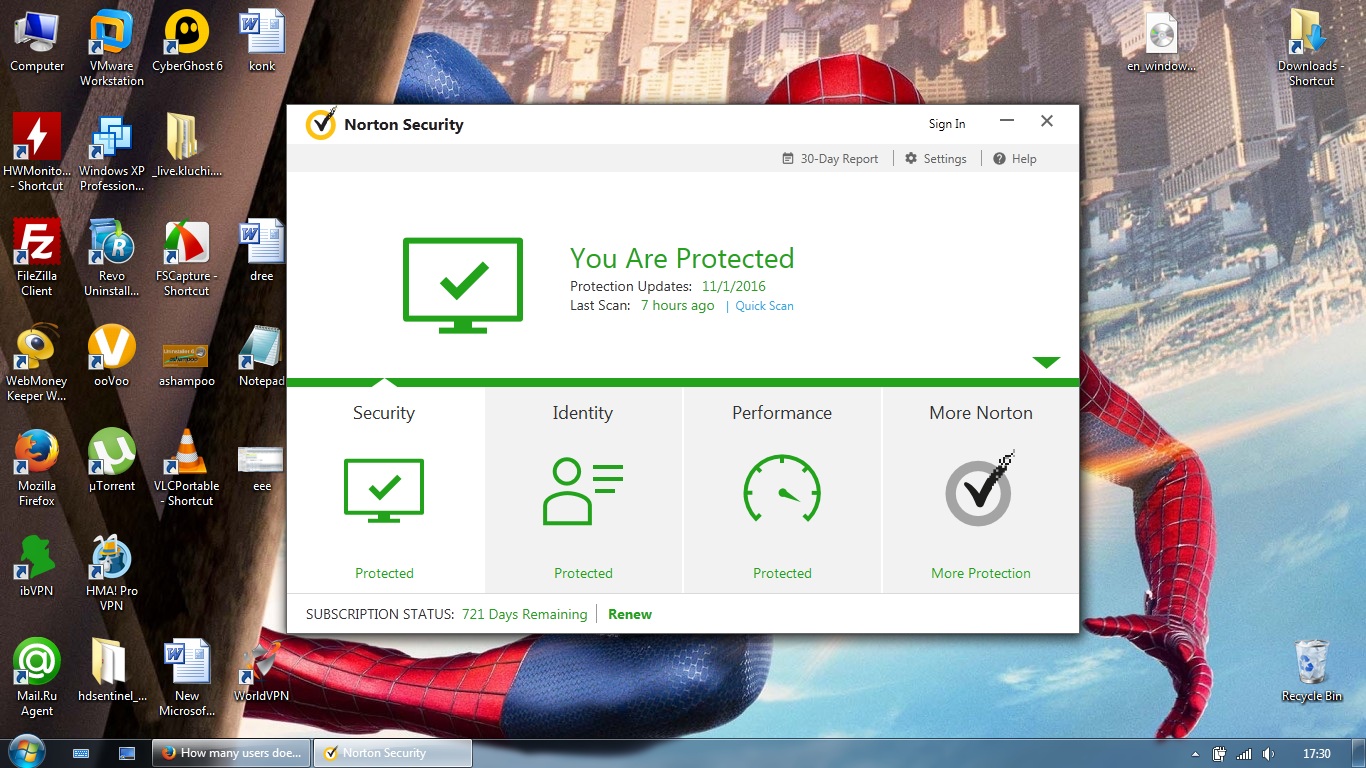This screenshot has height=768, width=1366.
Task: Select the konk Word document
Action: click(262, 42)
